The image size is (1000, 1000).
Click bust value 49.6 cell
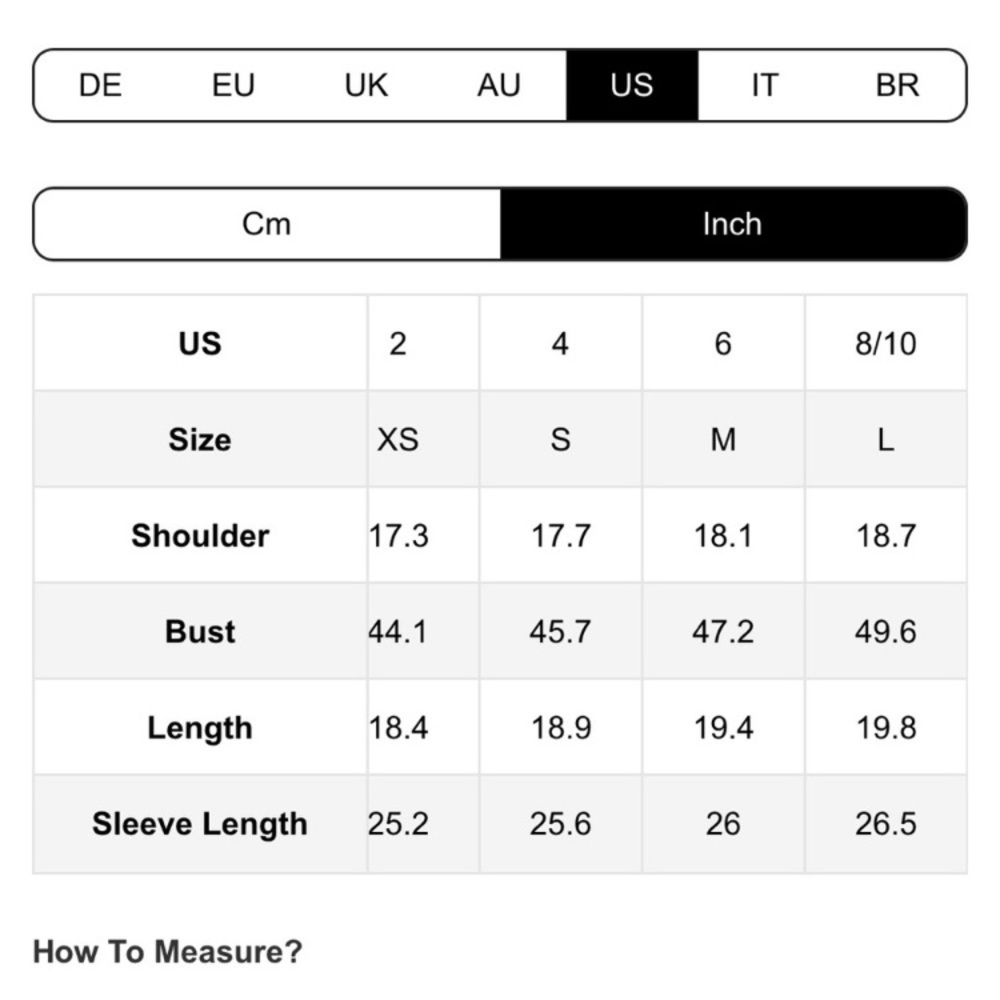[x=886, y=631]
